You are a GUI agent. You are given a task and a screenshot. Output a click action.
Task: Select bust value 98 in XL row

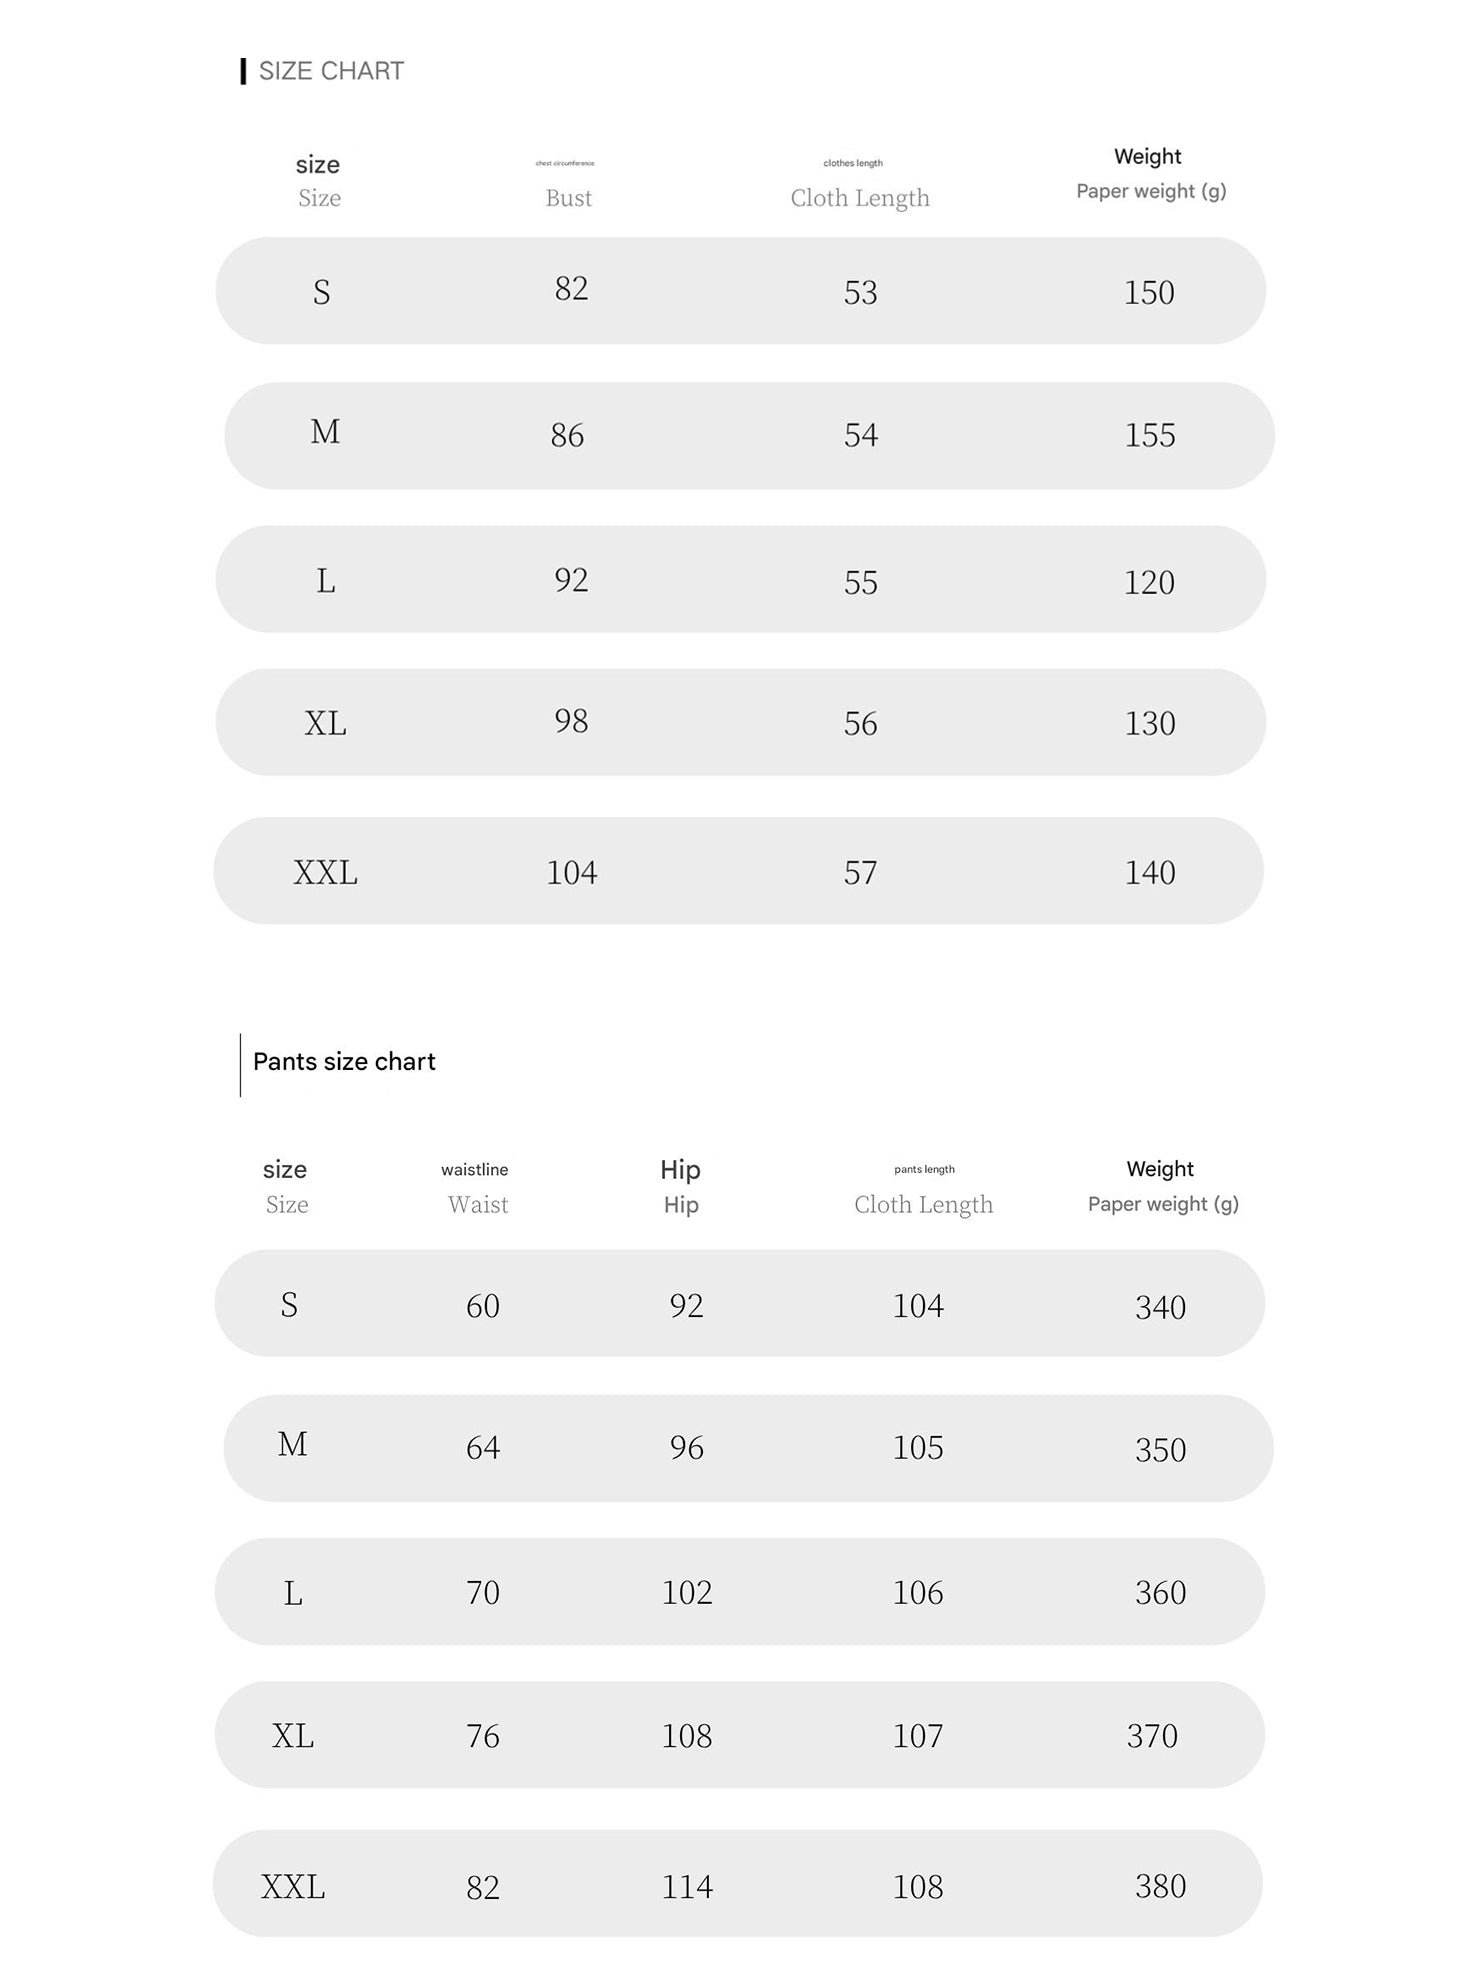click(571, 721)
